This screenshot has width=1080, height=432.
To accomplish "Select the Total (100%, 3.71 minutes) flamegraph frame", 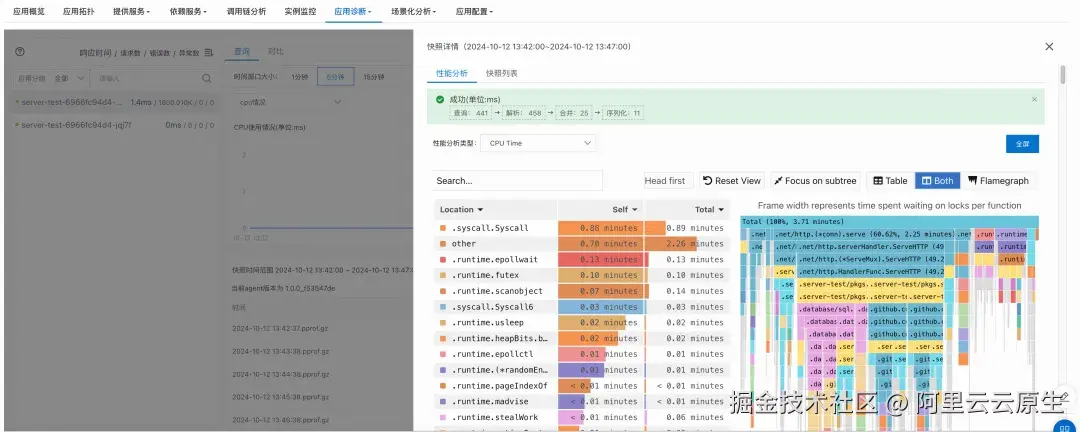I will [x=889, y=221].
